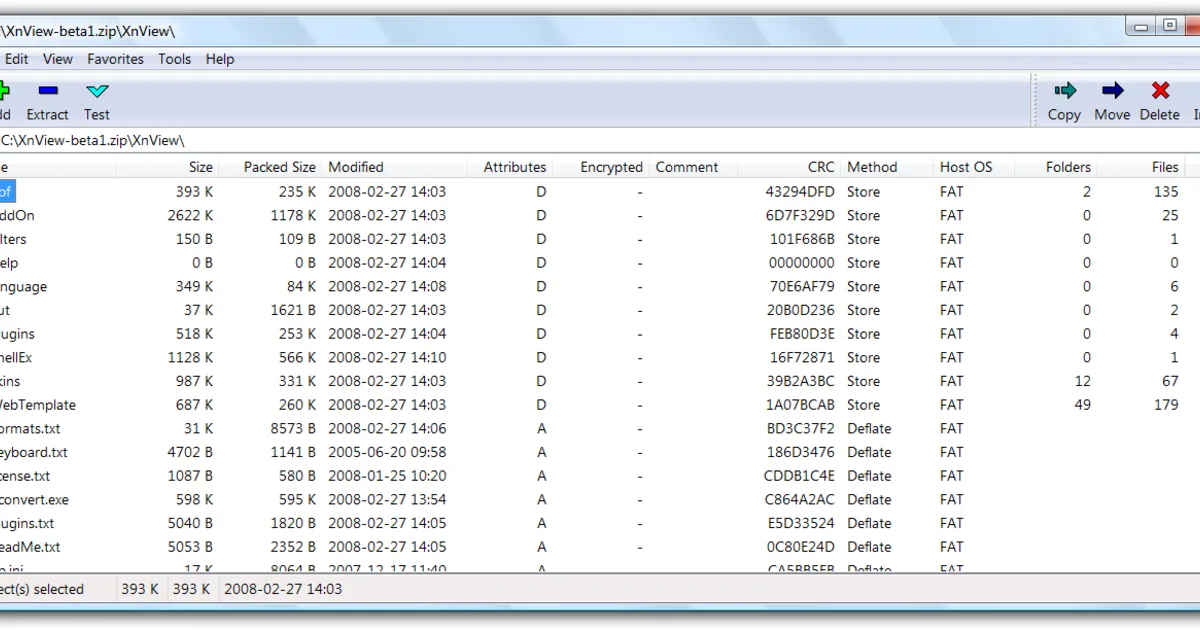Open the Tools menu

pyautogui.click(x=174, y=59)
